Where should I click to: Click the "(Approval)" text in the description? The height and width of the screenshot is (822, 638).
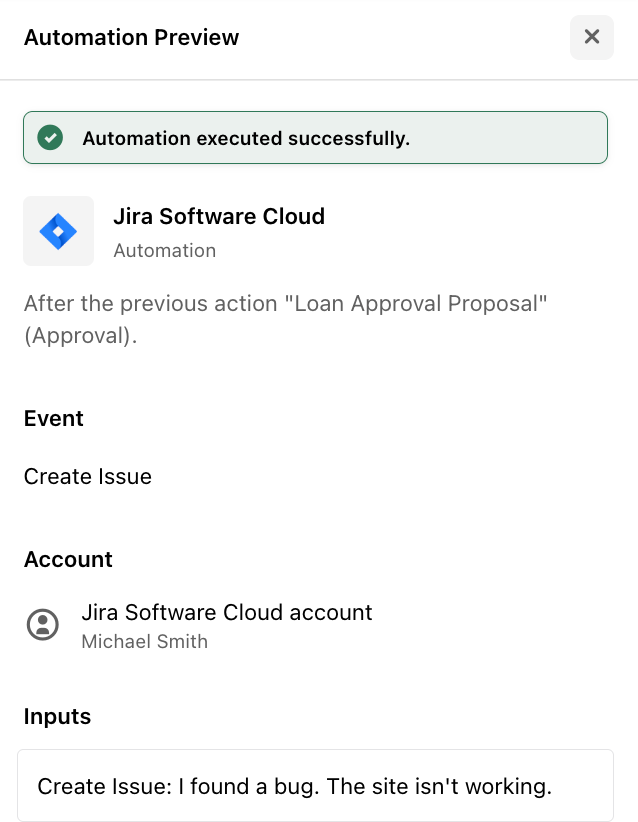tap(80, 336)
